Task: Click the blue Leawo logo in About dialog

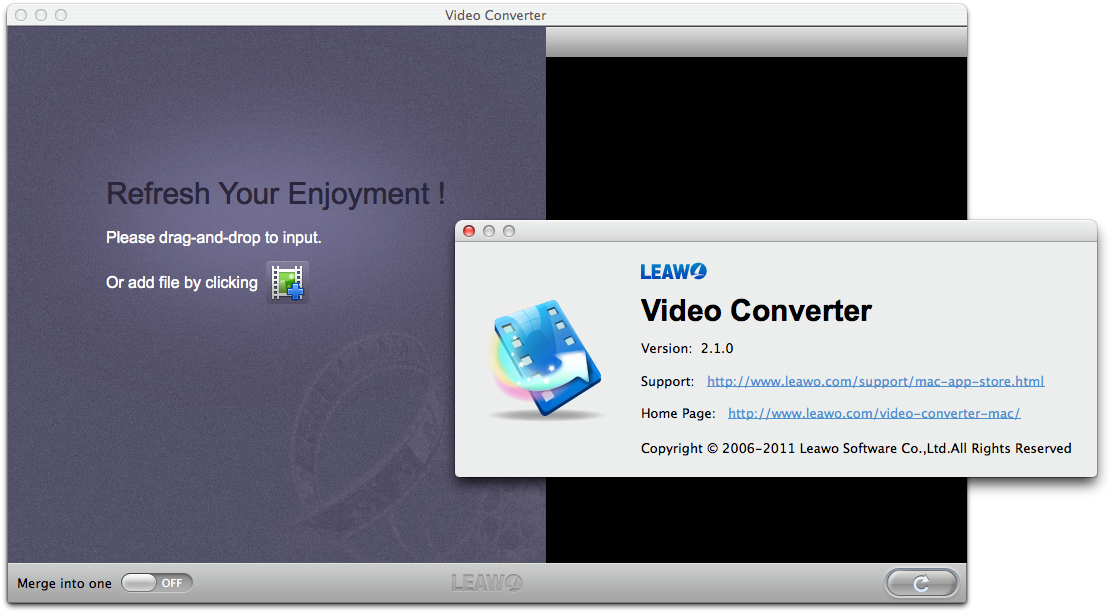Action: (674, 271)
